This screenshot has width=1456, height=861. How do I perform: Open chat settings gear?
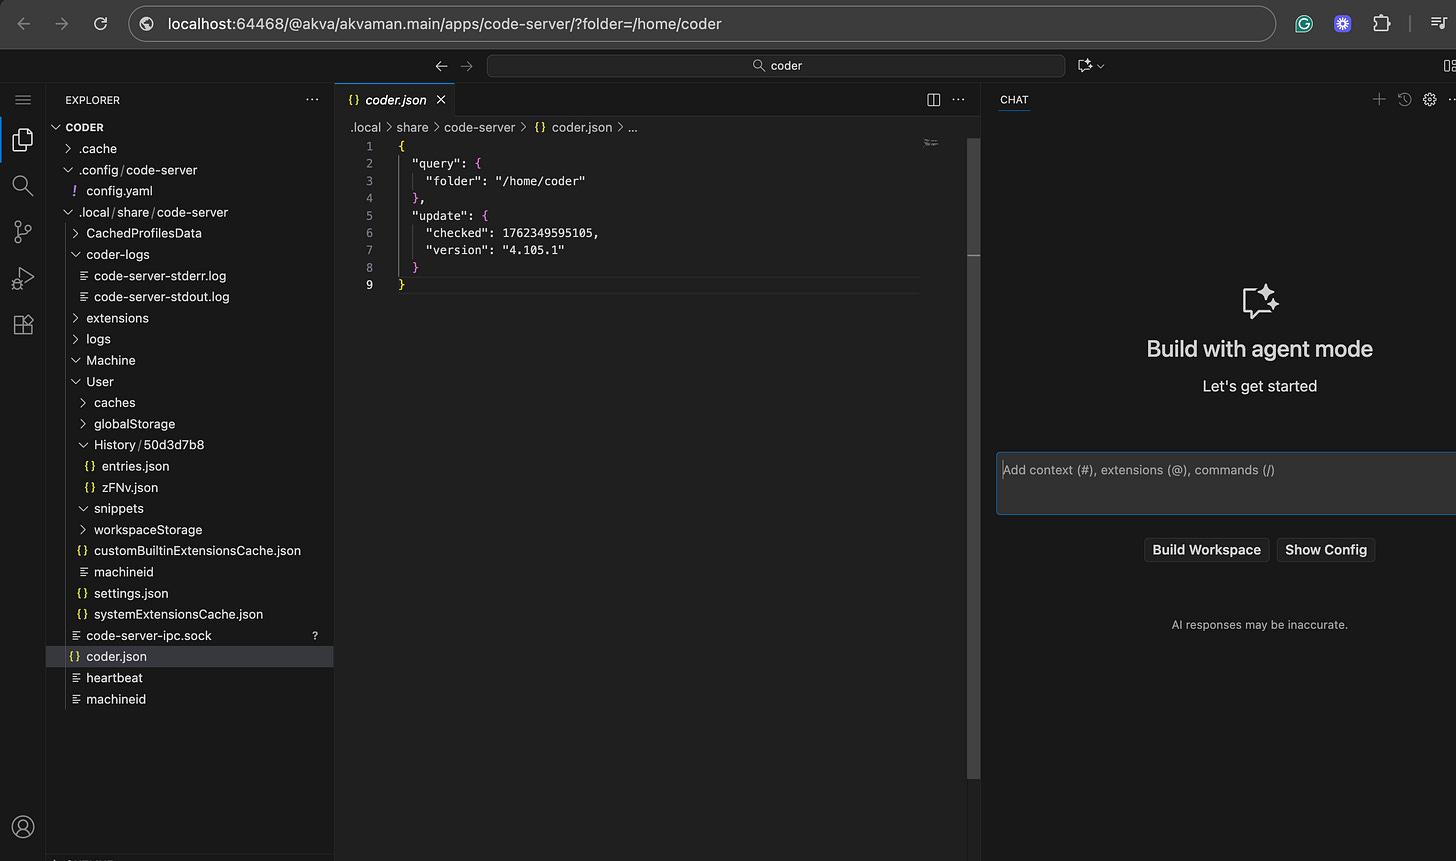pos(1429,99)
